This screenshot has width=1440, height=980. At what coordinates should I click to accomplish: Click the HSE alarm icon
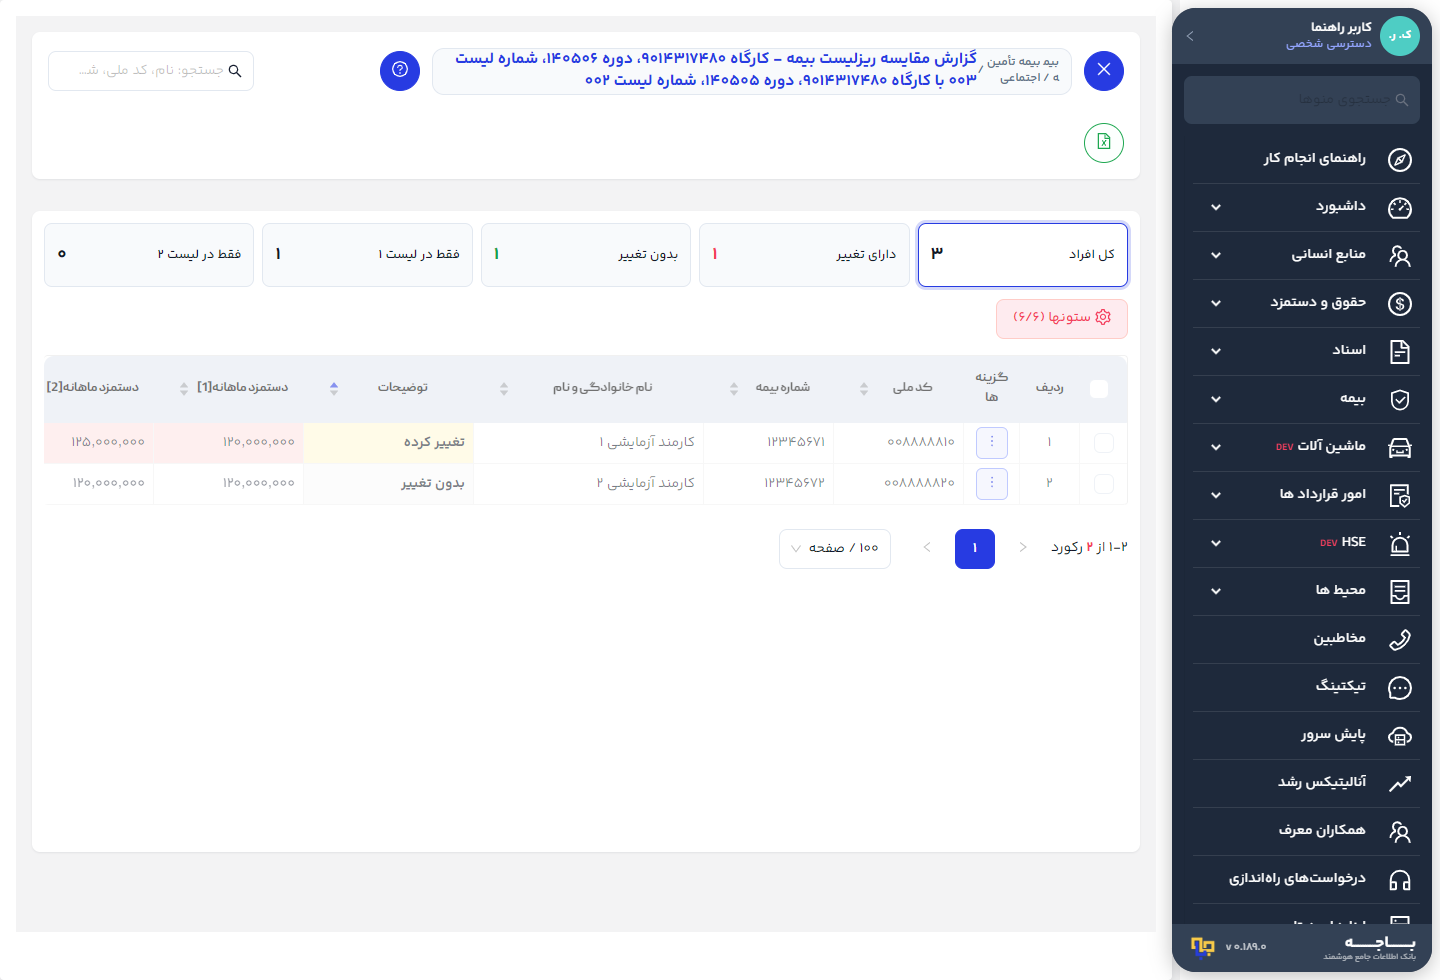point(1400,543)
